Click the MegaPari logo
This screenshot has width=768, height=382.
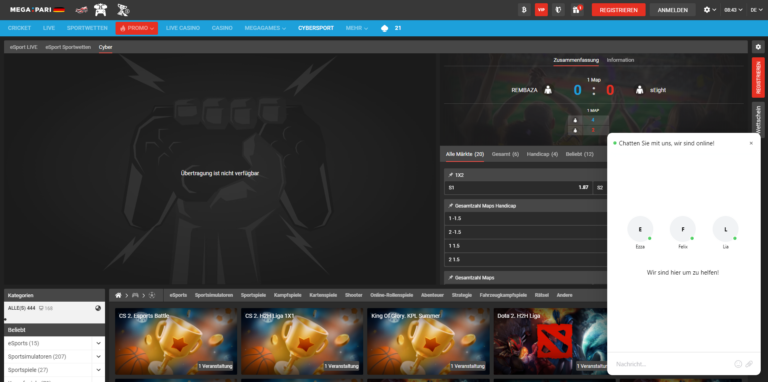coord(37,9)
